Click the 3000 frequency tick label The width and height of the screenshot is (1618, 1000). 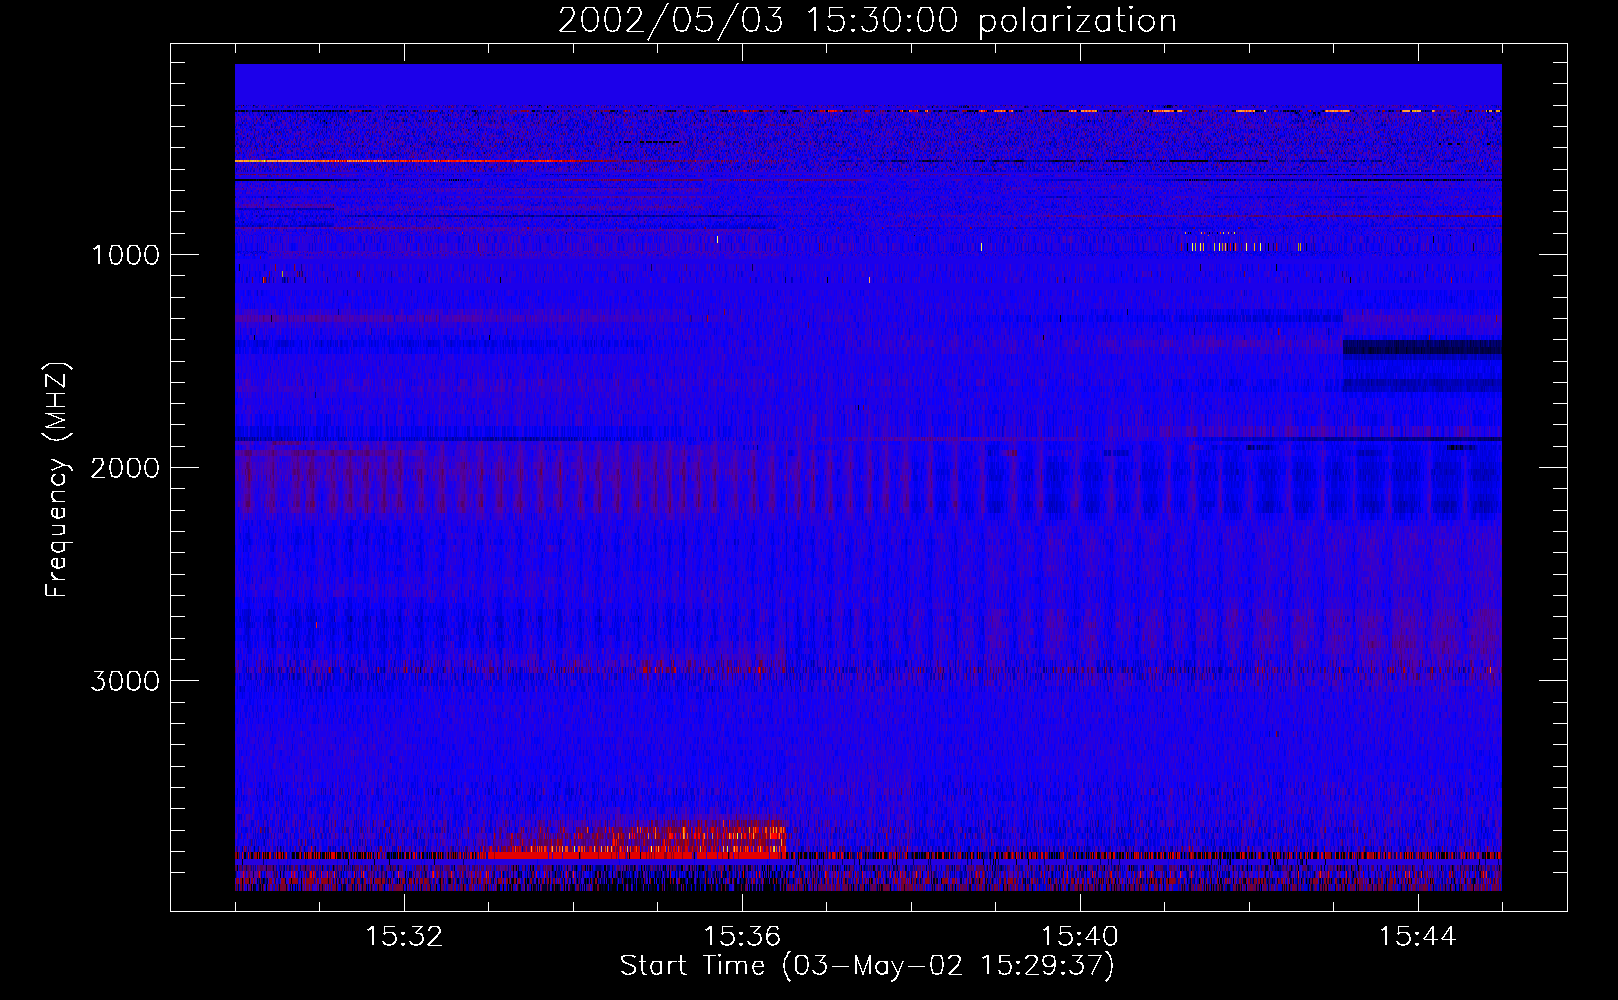click(x=125, y=681)
